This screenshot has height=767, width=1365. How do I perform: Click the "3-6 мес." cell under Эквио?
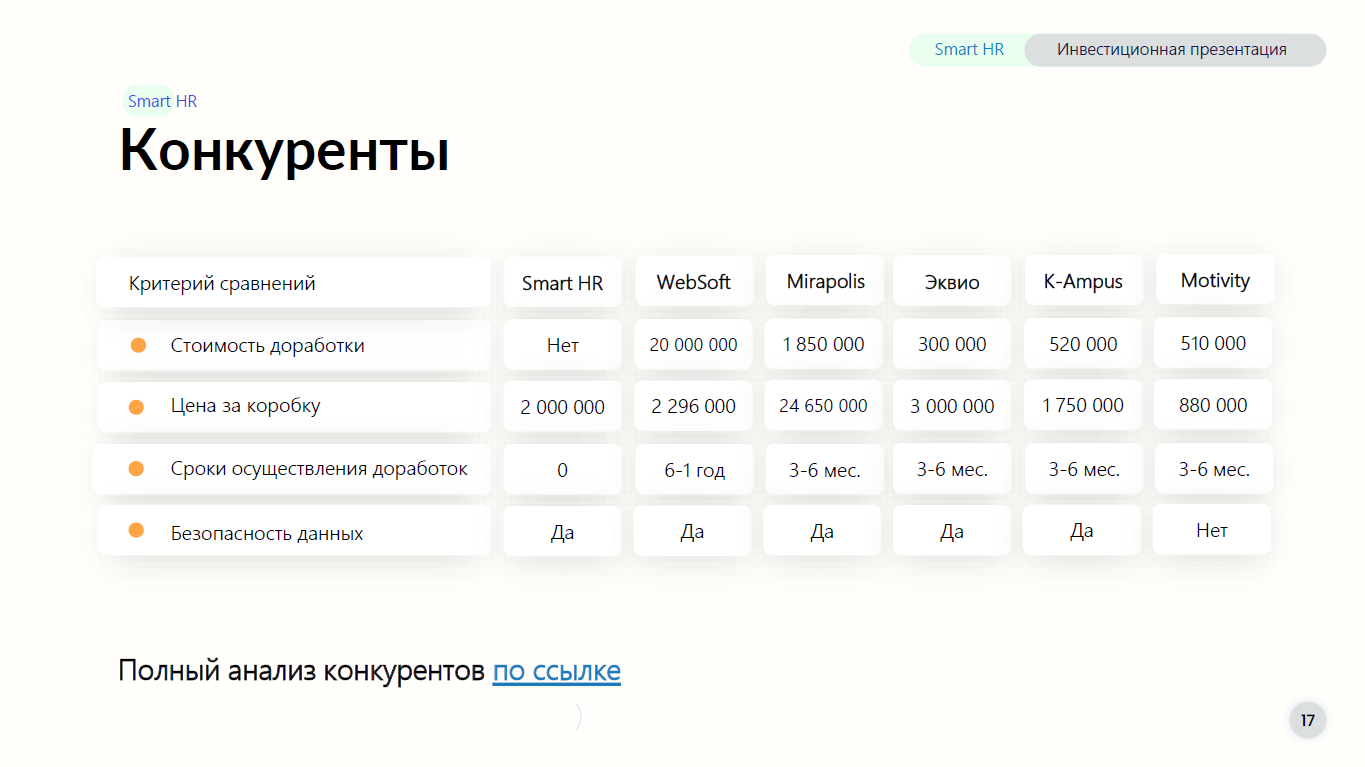pyautogui.click(x=952, y=468)
